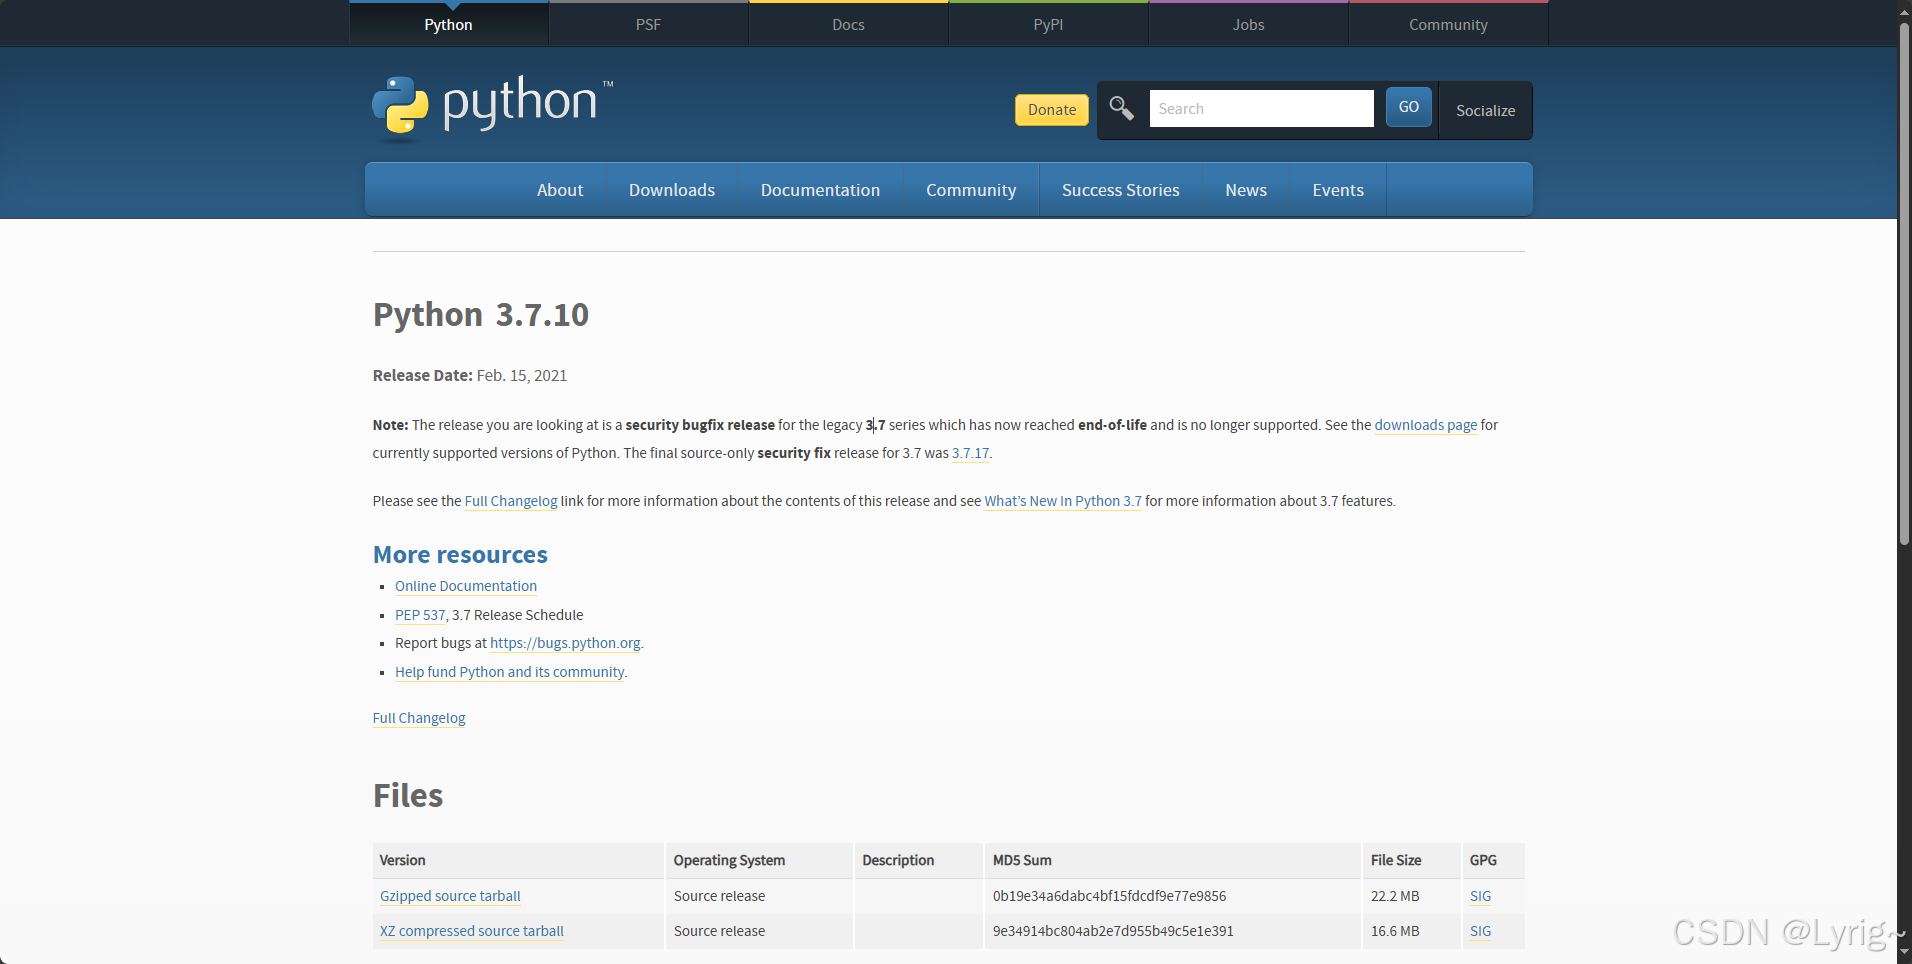Open the Docs top tab
1912x964 pixels.
(x=848, y=24)
